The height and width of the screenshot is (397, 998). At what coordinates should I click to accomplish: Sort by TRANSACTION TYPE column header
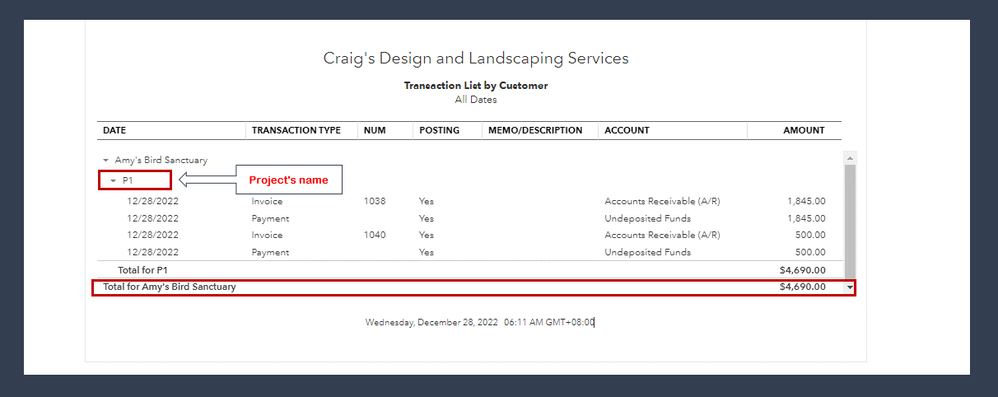coord(296,130)
